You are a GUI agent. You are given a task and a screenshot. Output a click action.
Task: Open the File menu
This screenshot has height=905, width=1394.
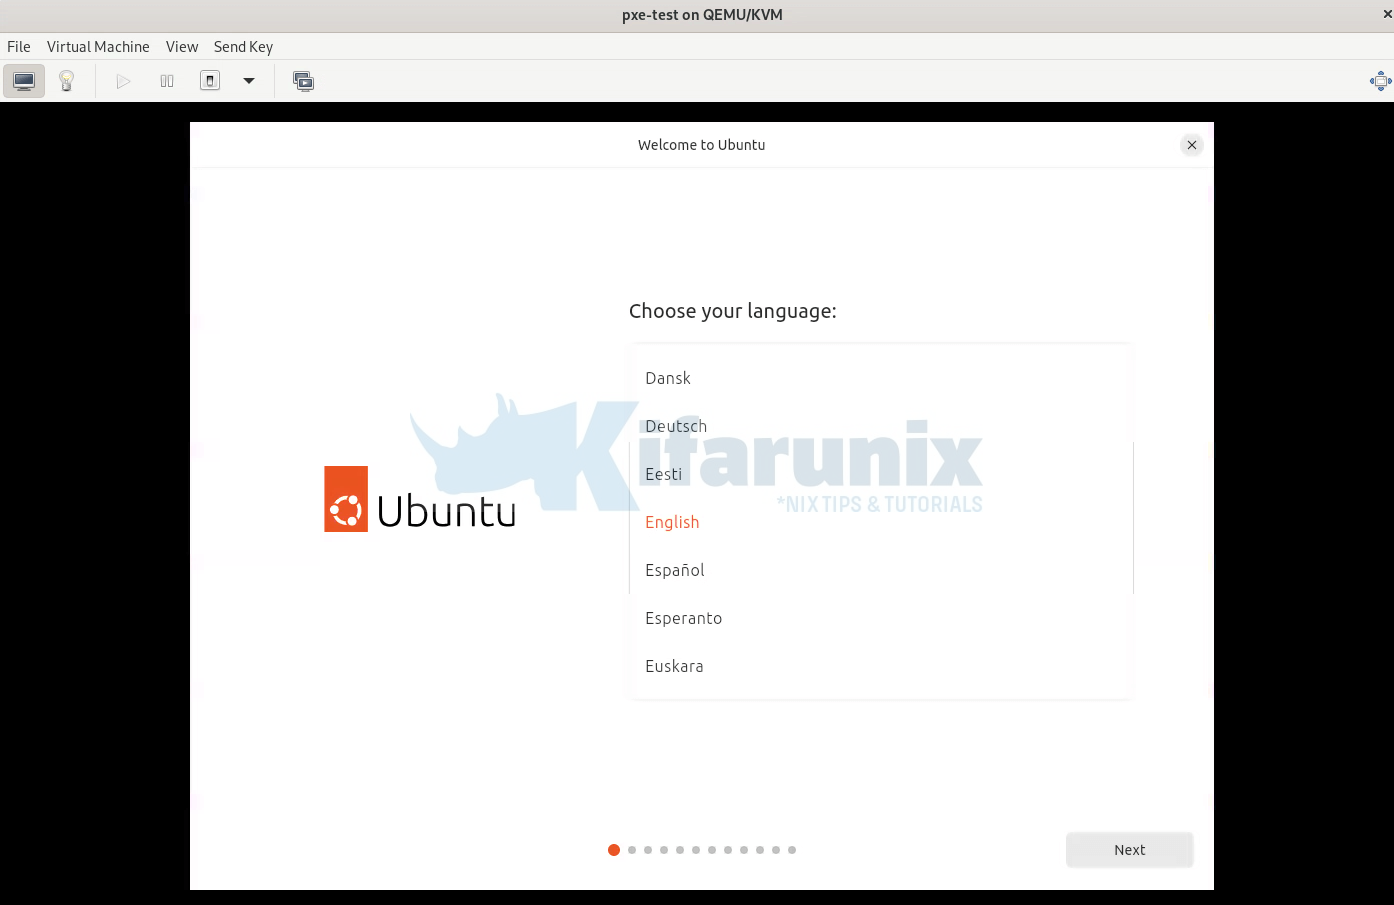coord(19,47)
